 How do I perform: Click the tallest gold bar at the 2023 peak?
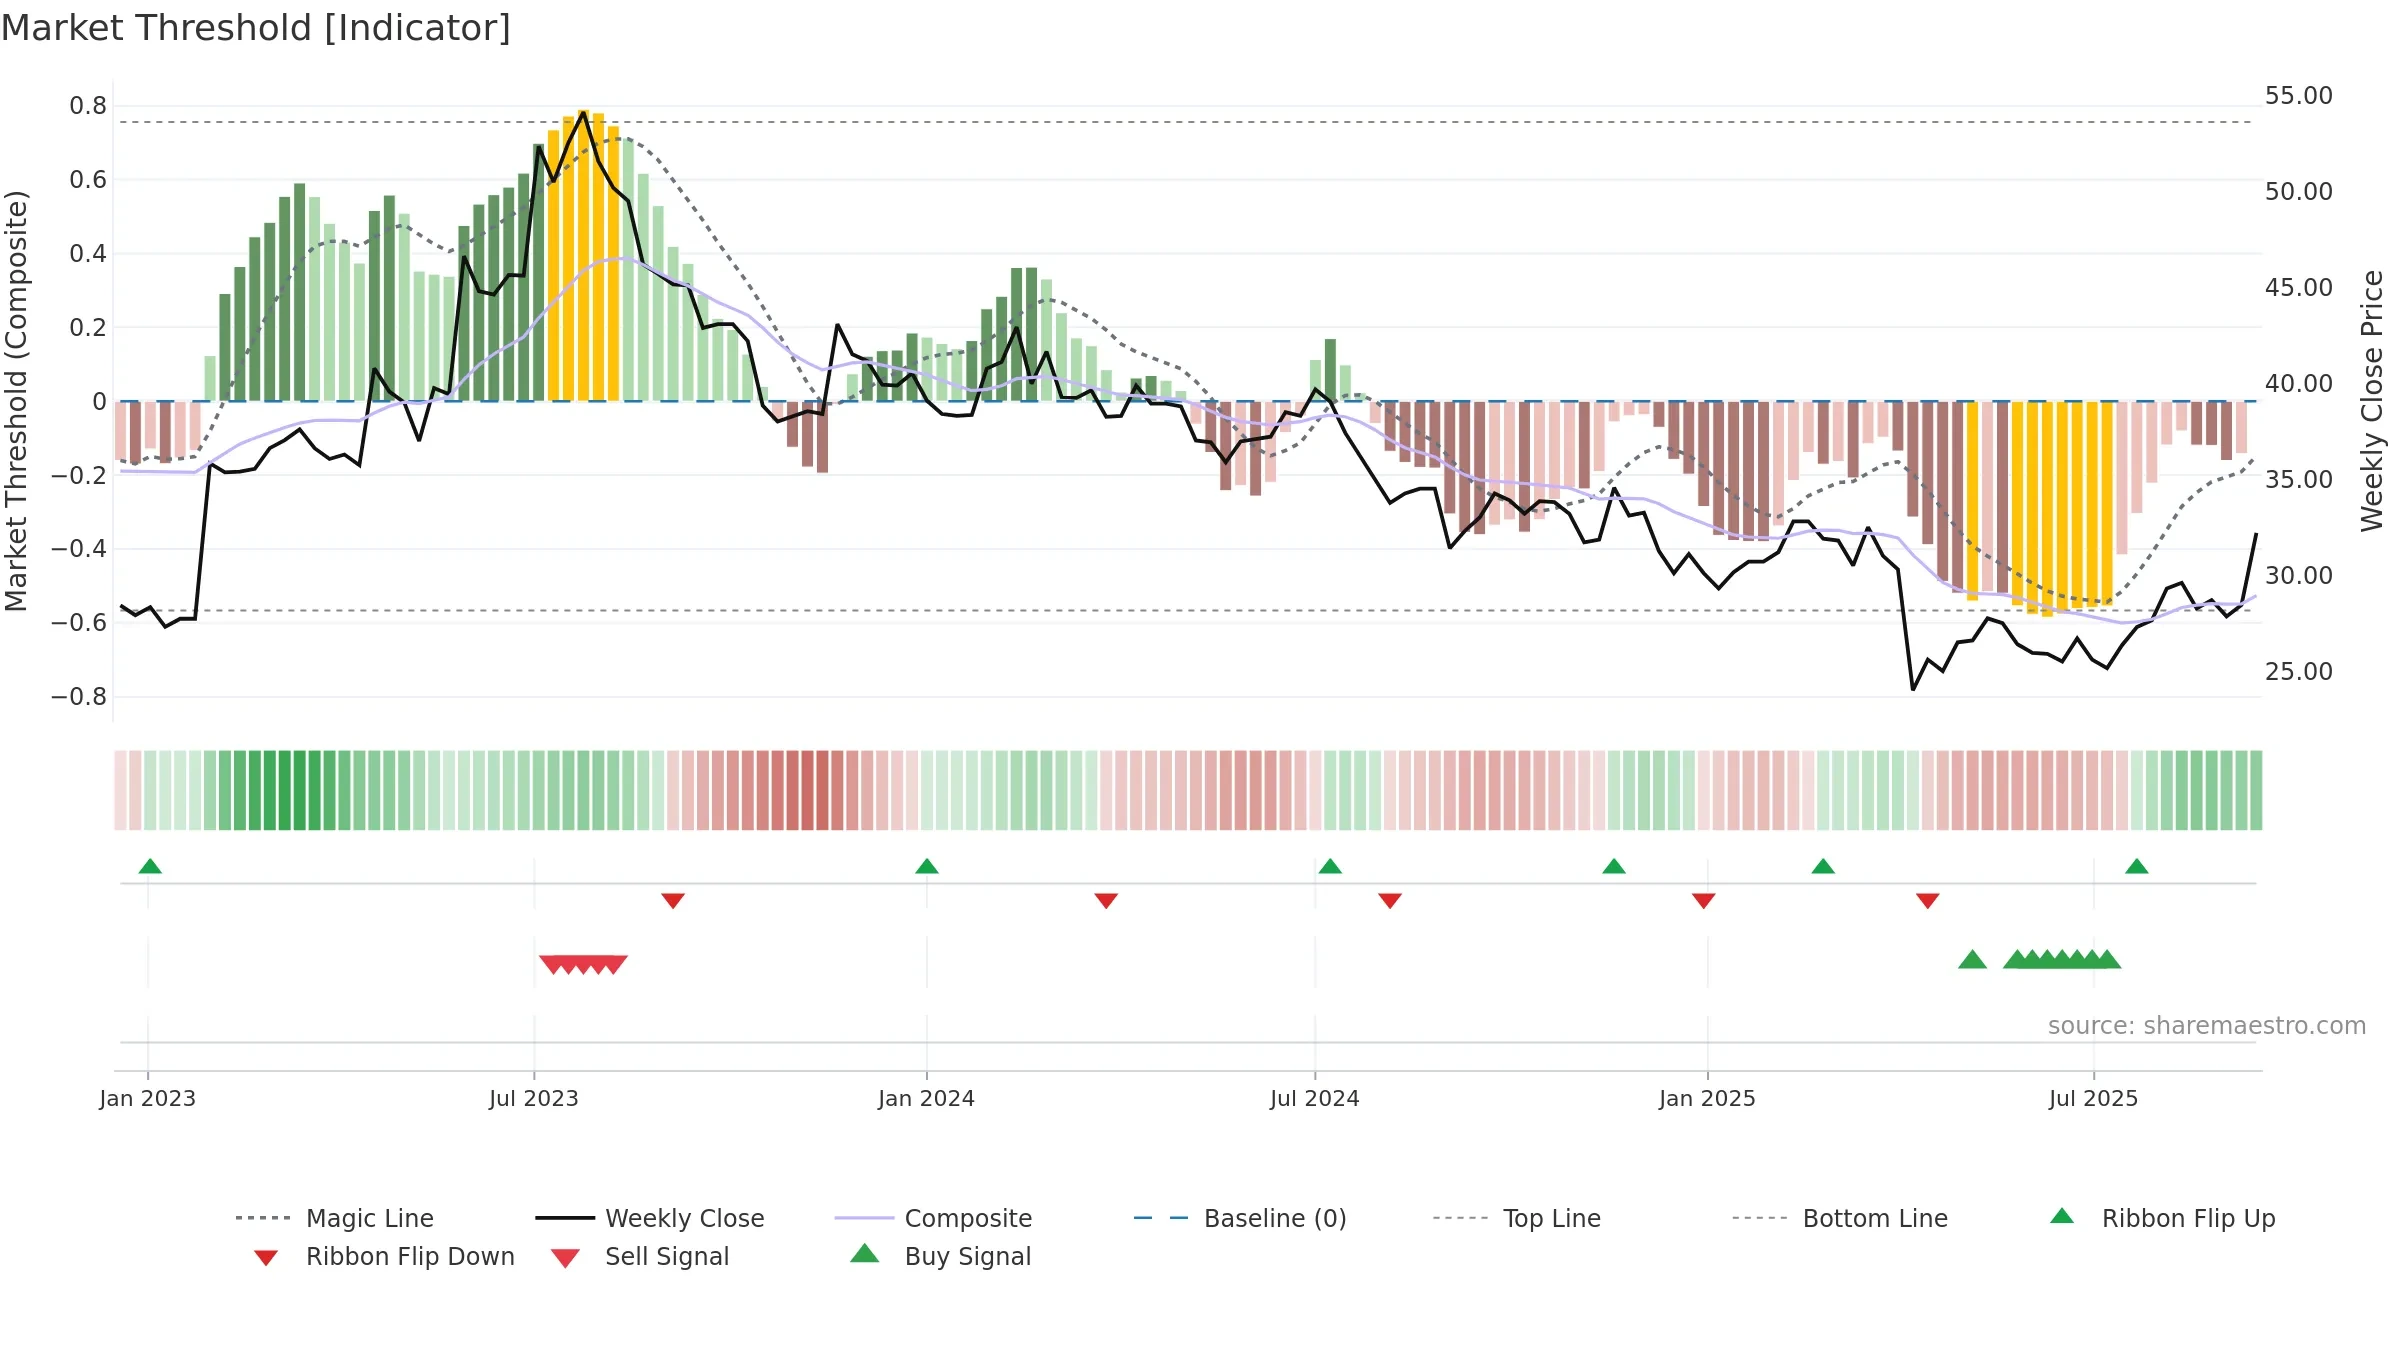[583, 255]
